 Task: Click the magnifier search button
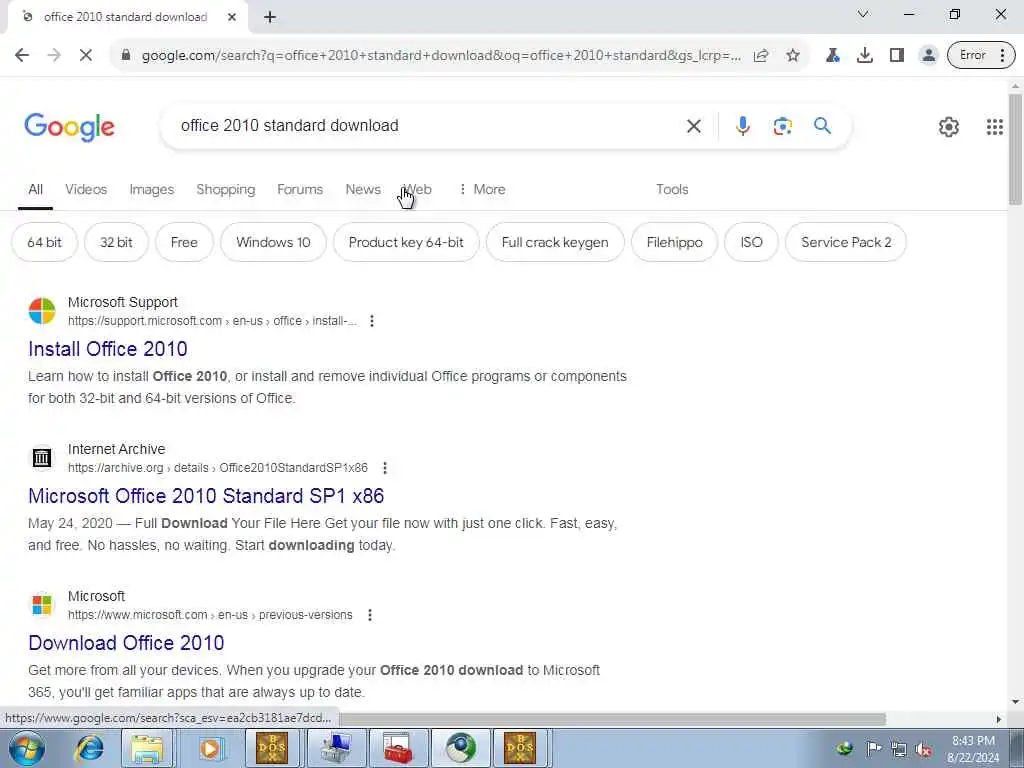822,125
